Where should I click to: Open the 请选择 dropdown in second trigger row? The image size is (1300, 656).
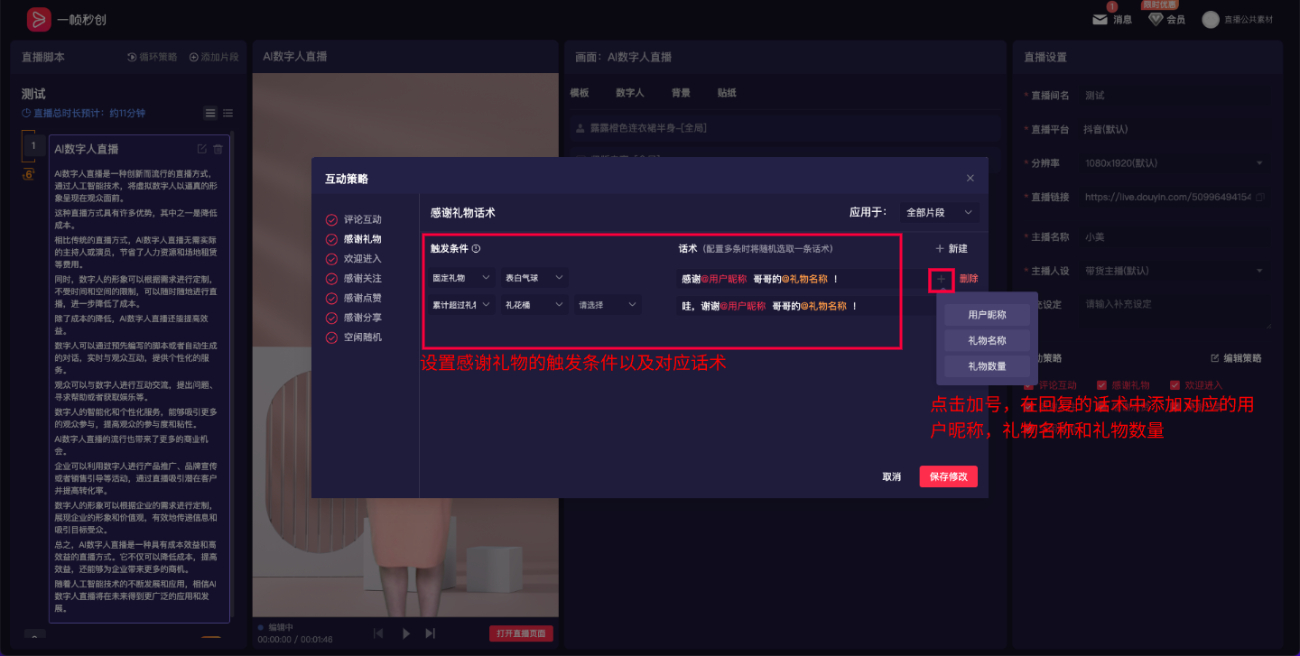608,305
